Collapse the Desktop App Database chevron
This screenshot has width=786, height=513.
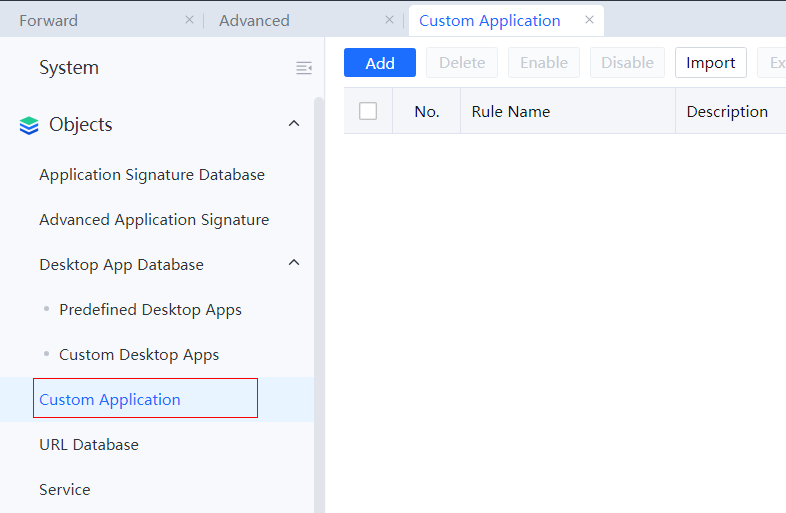click(x=293, y=263)
